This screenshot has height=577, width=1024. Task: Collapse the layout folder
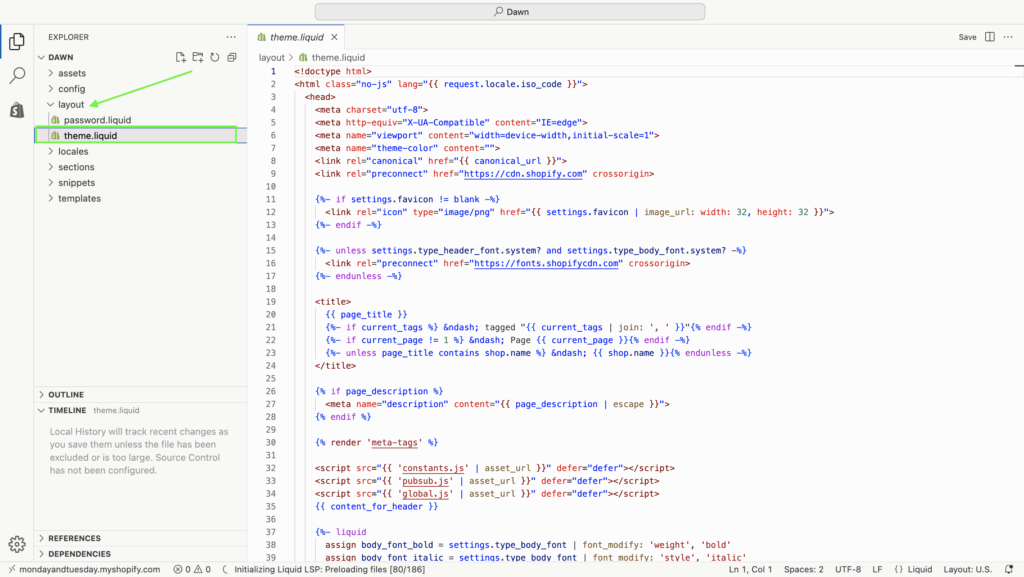[x=51, y=104]
